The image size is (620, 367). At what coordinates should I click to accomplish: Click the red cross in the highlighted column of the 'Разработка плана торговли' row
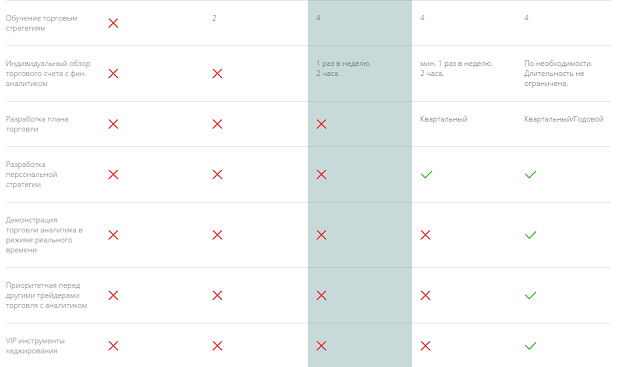321,124
